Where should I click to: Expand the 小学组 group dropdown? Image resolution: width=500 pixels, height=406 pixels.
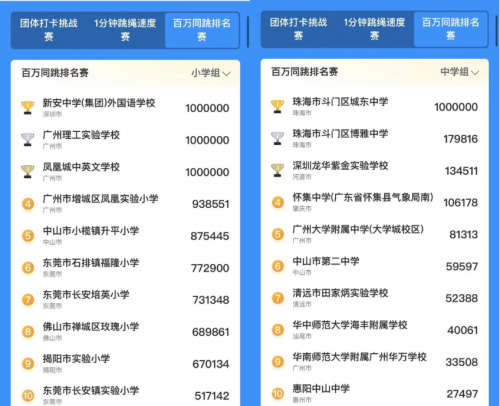(x=211, y=73)
